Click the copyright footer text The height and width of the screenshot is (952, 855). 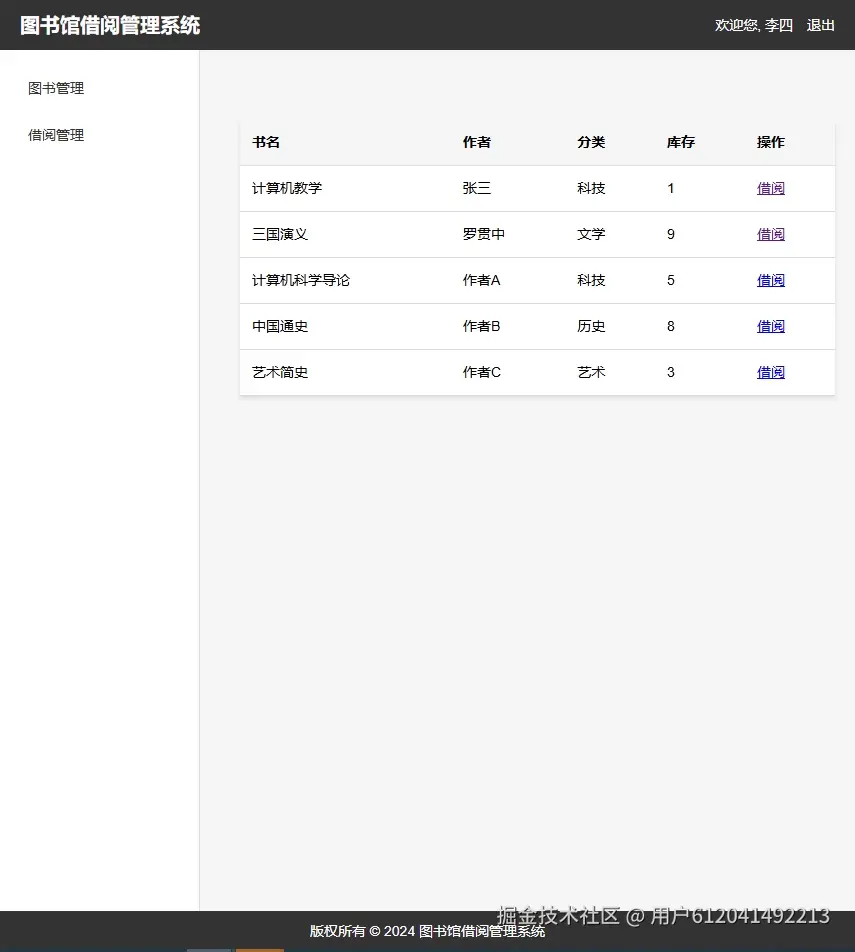point(427,931)
